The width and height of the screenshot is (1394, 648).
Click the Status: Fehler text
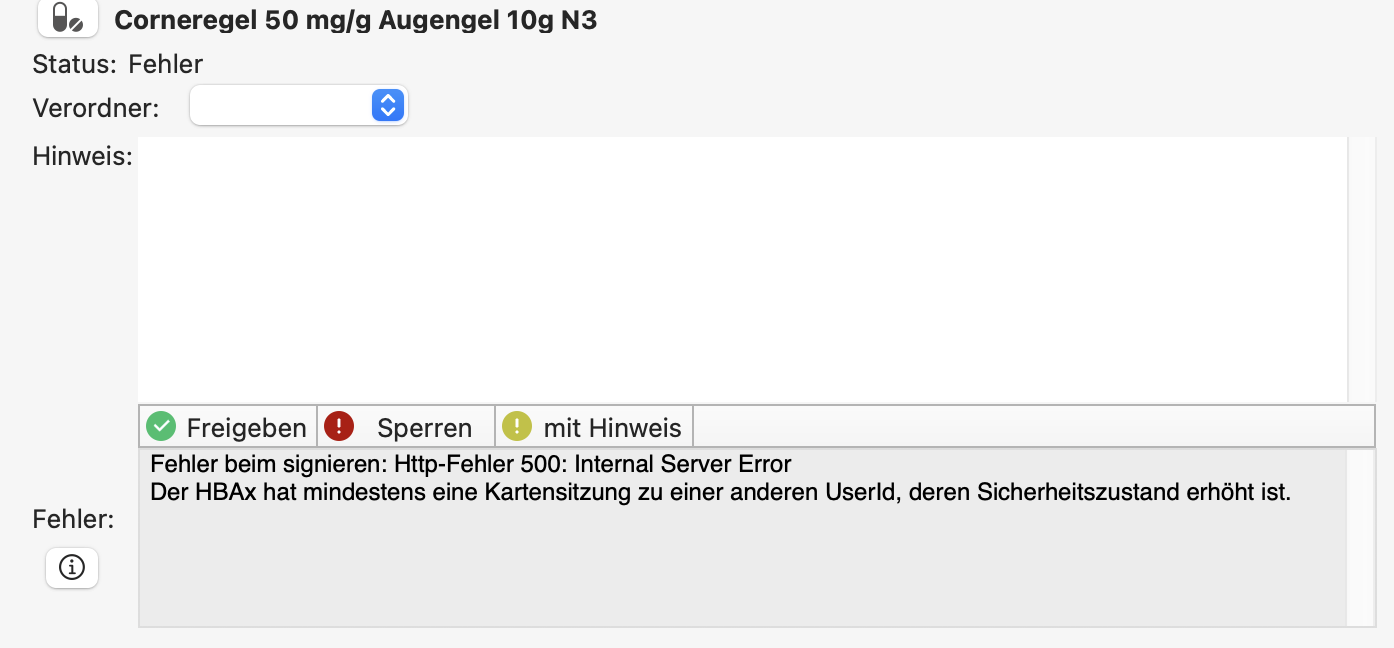coord(118,65)
